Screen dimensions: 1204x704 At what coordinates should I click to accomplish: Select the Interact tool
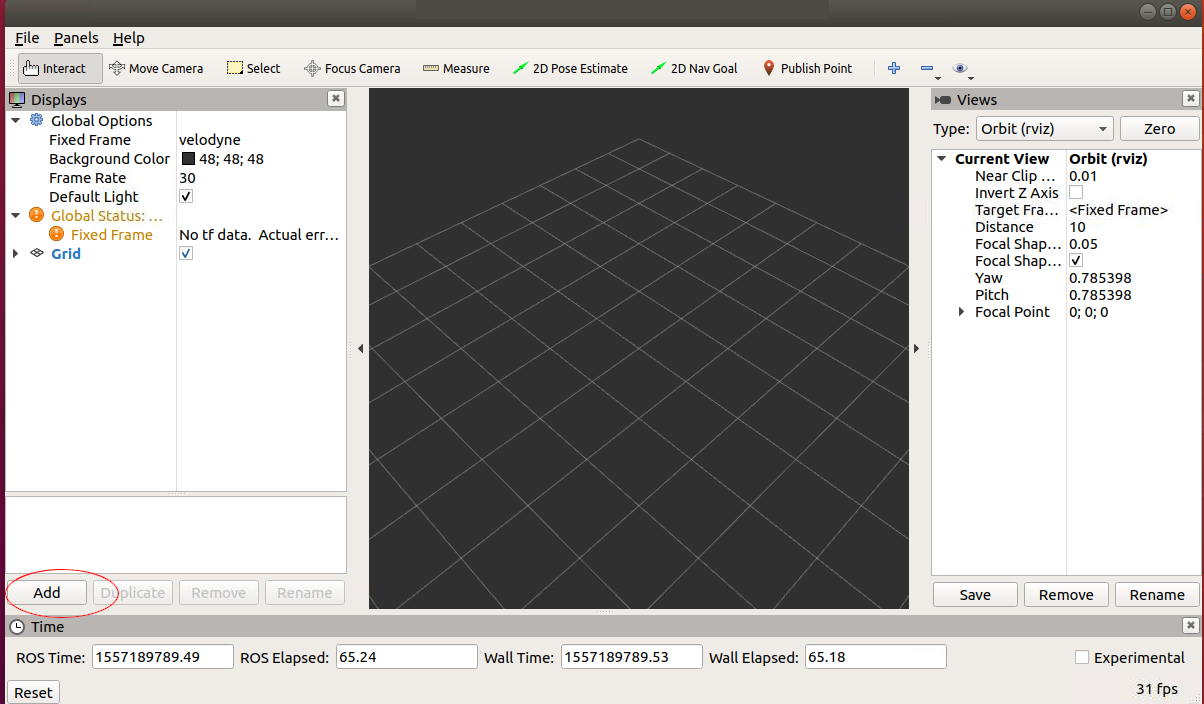pos(55,68)
